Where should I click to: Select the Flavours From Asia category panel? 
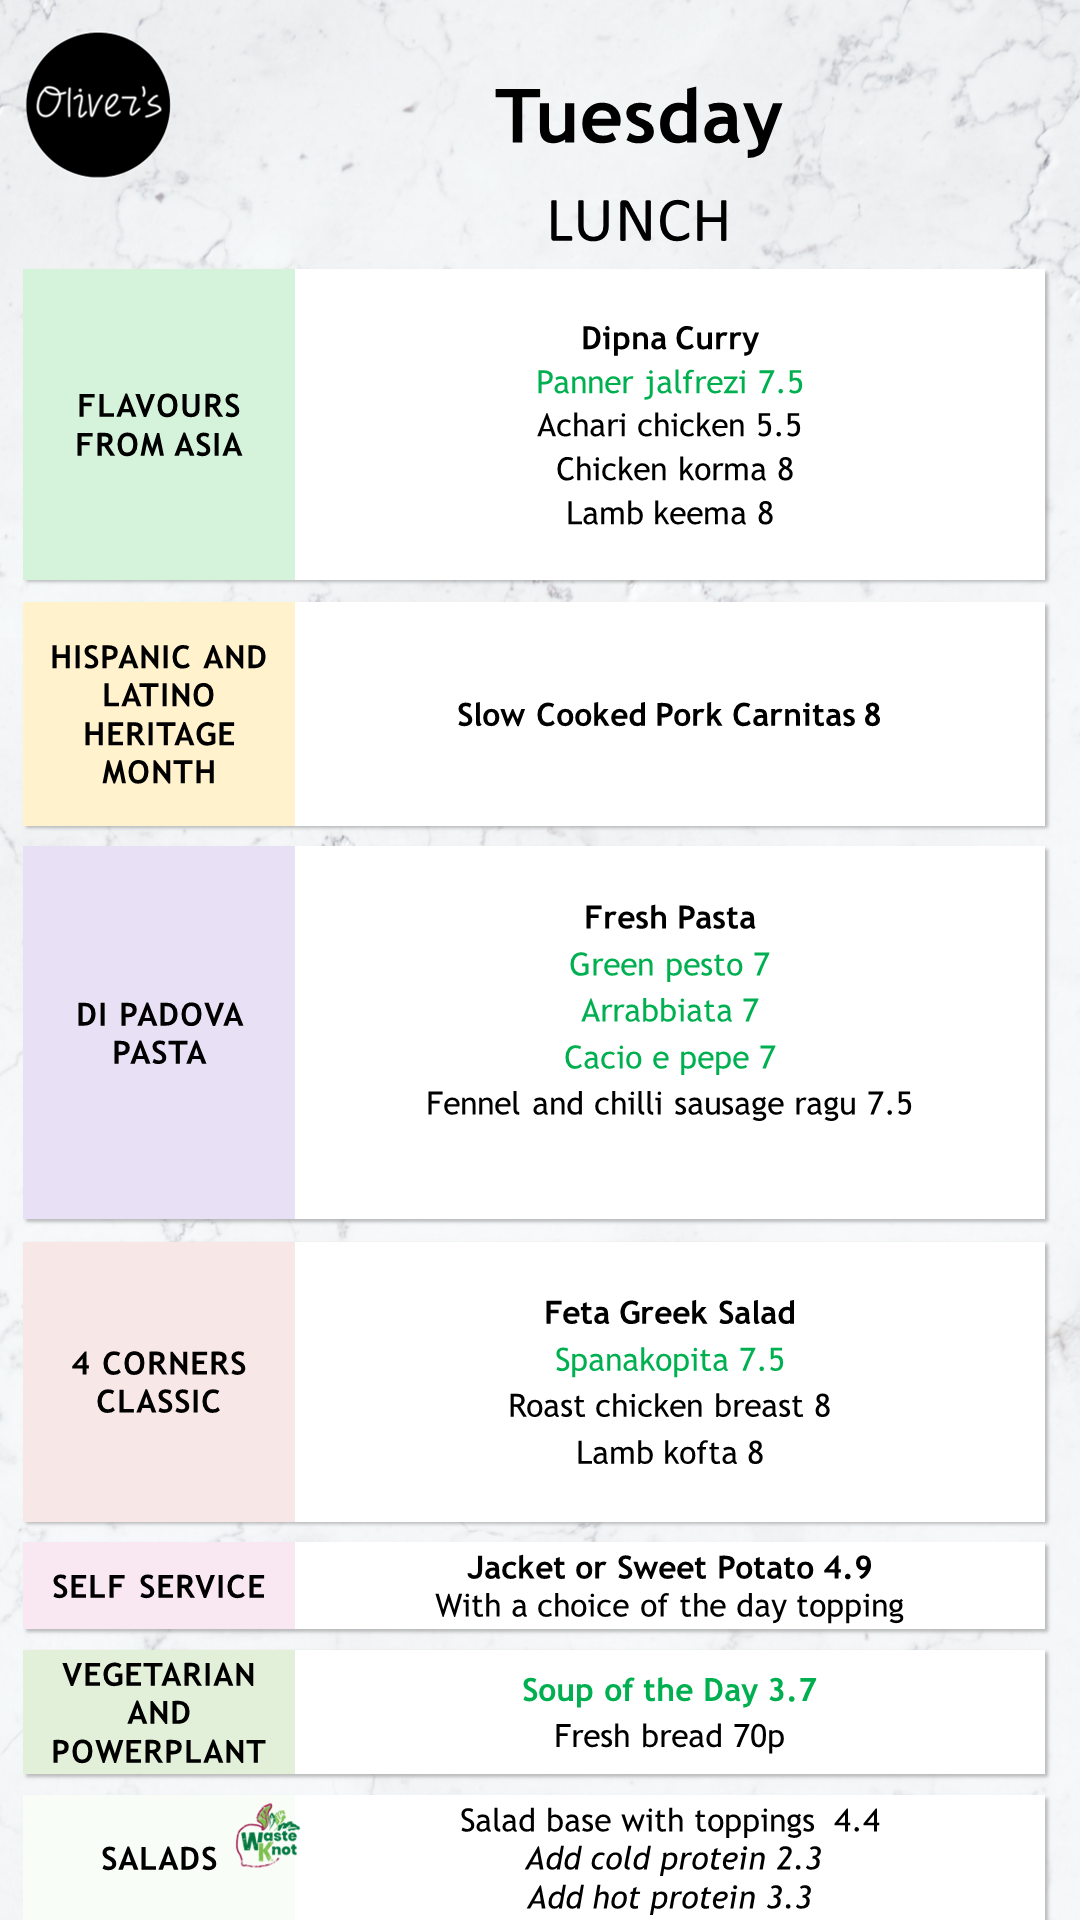(x=159, y=424)
